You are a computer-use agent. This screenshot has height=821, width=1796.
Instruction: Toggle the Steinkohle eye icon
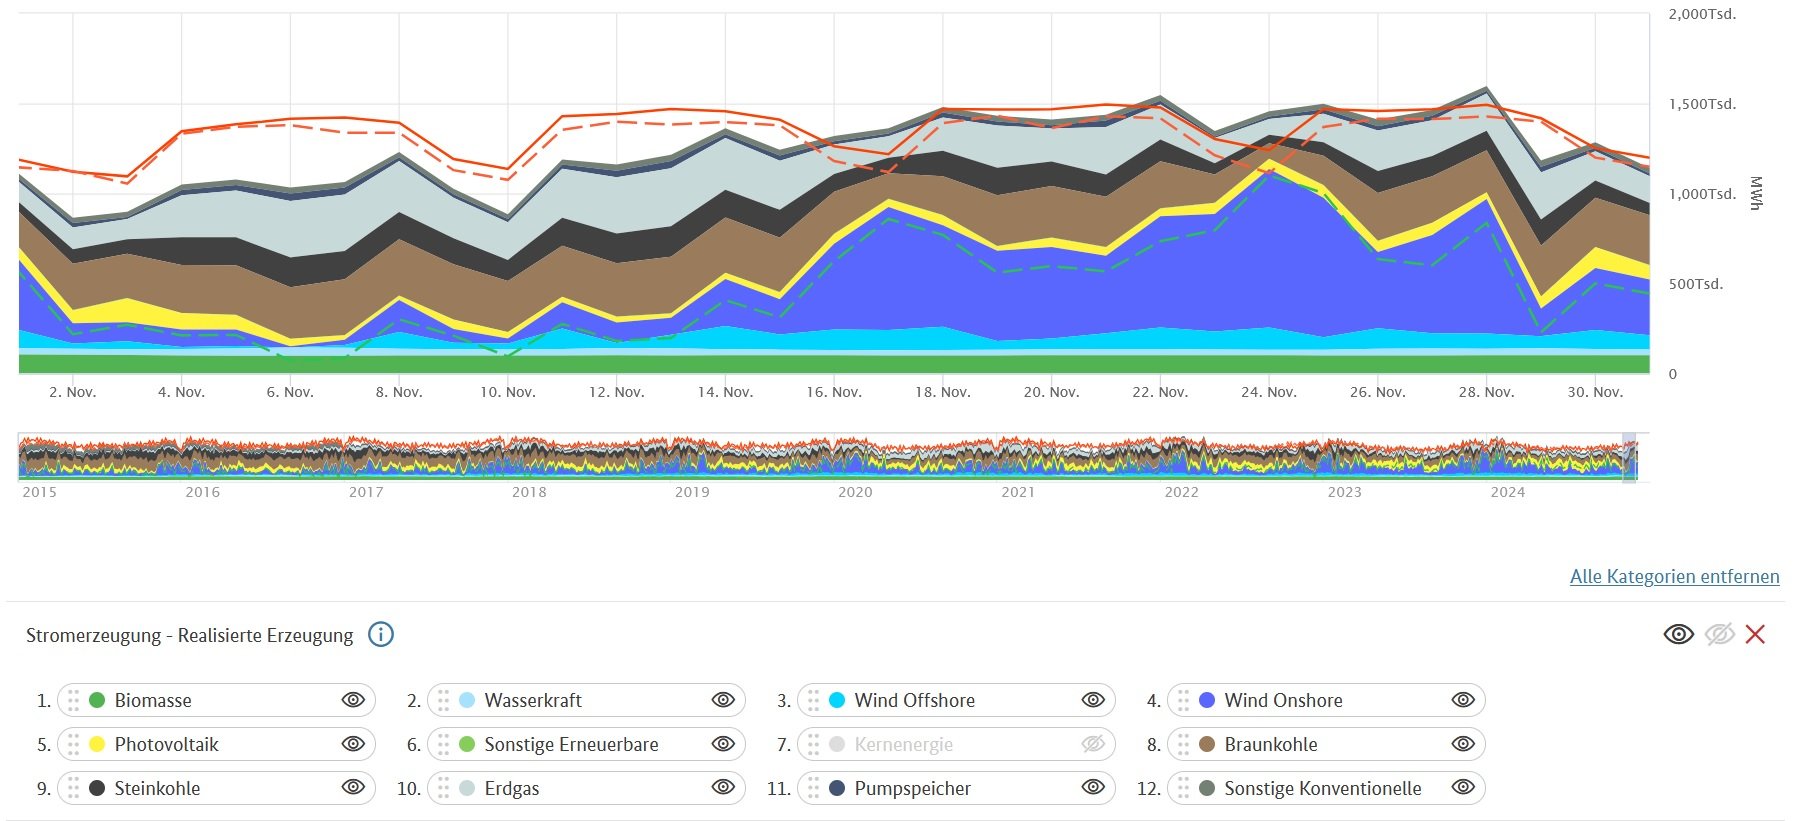[353, 788]
